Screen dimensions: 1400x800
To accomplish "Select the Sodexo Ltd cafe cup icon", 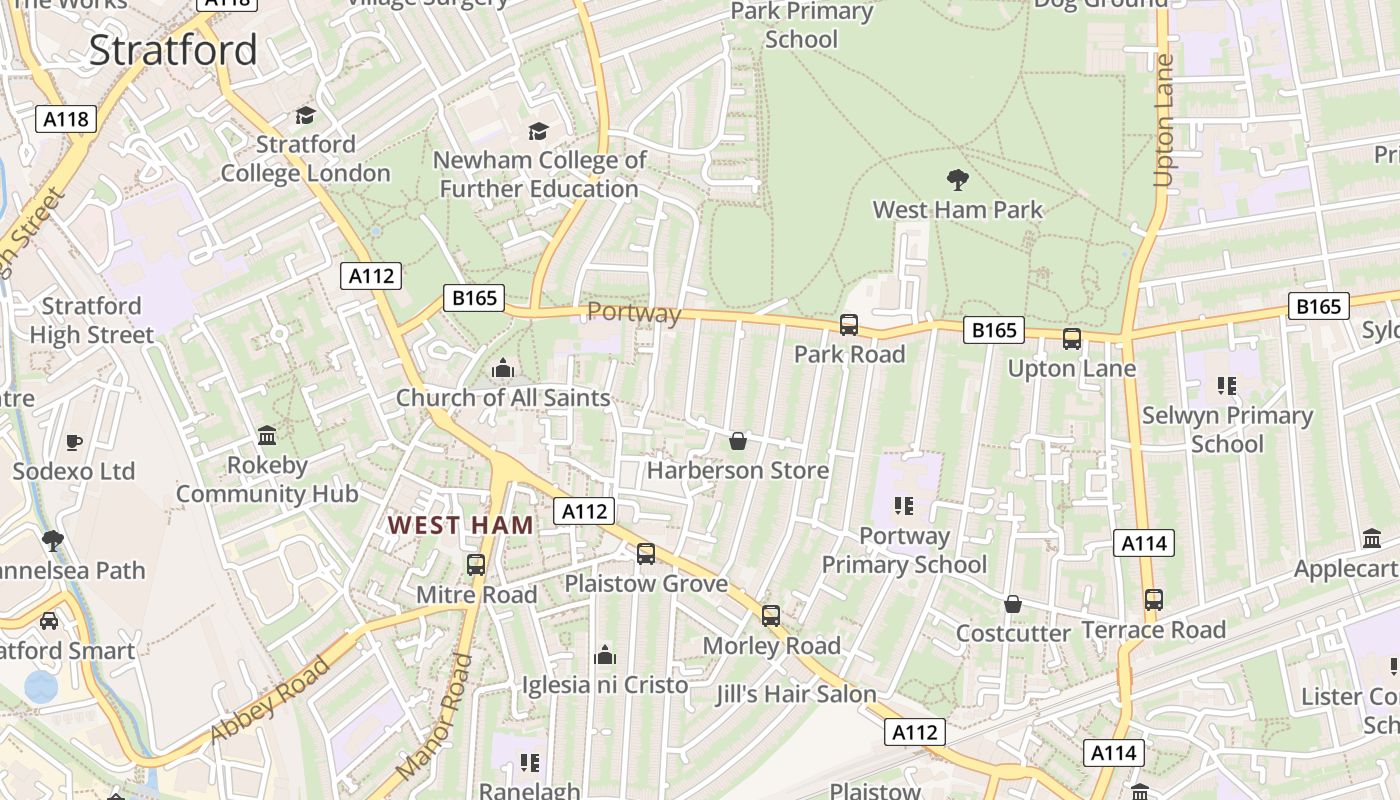I will click(73, 442).
